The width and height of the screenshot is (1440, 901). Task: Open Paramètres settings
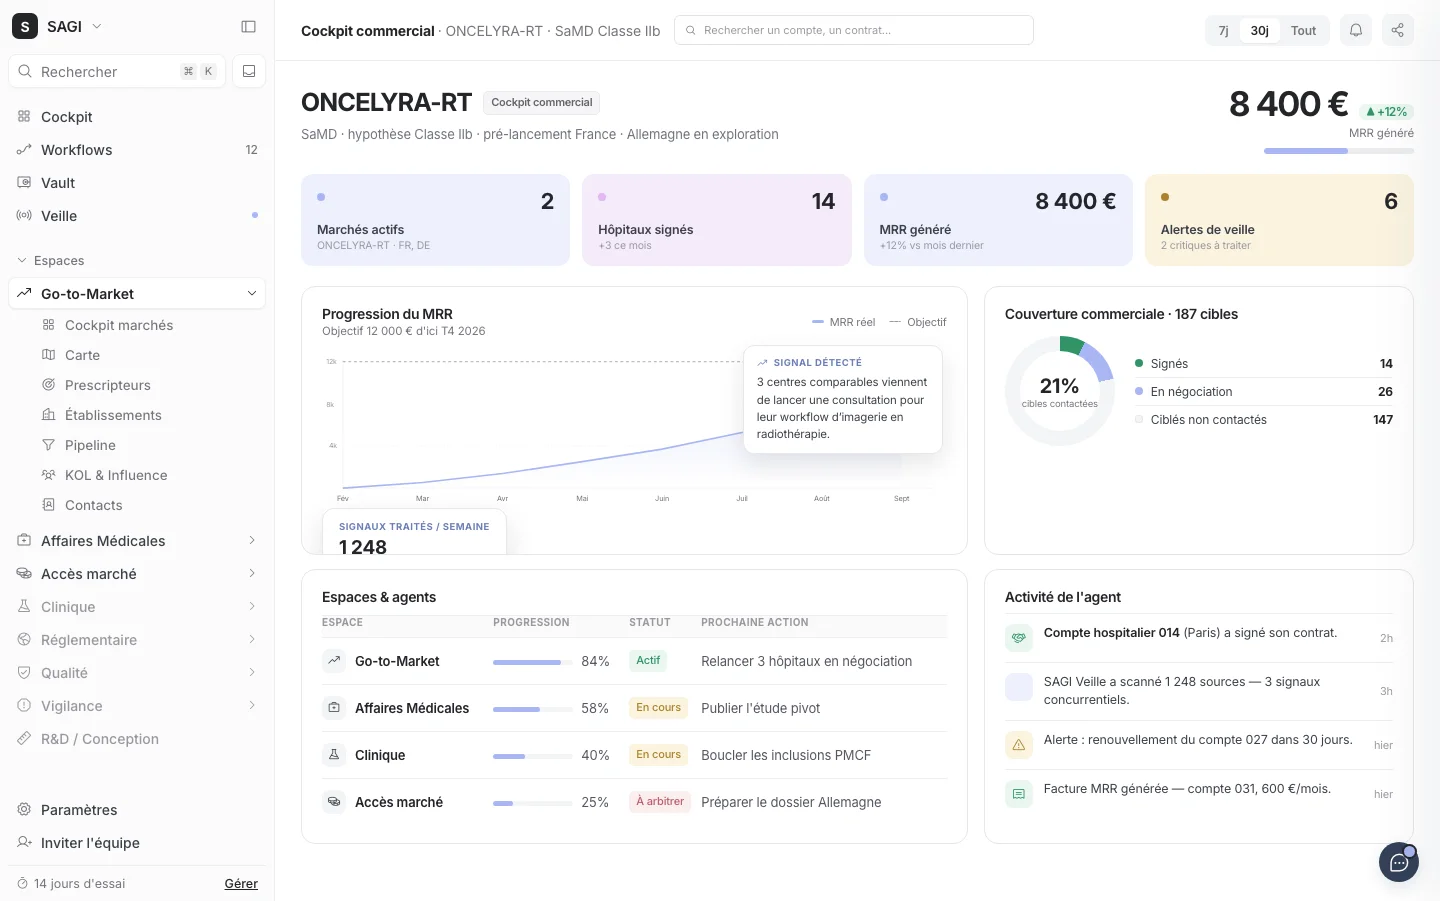(x=137, y=810)
